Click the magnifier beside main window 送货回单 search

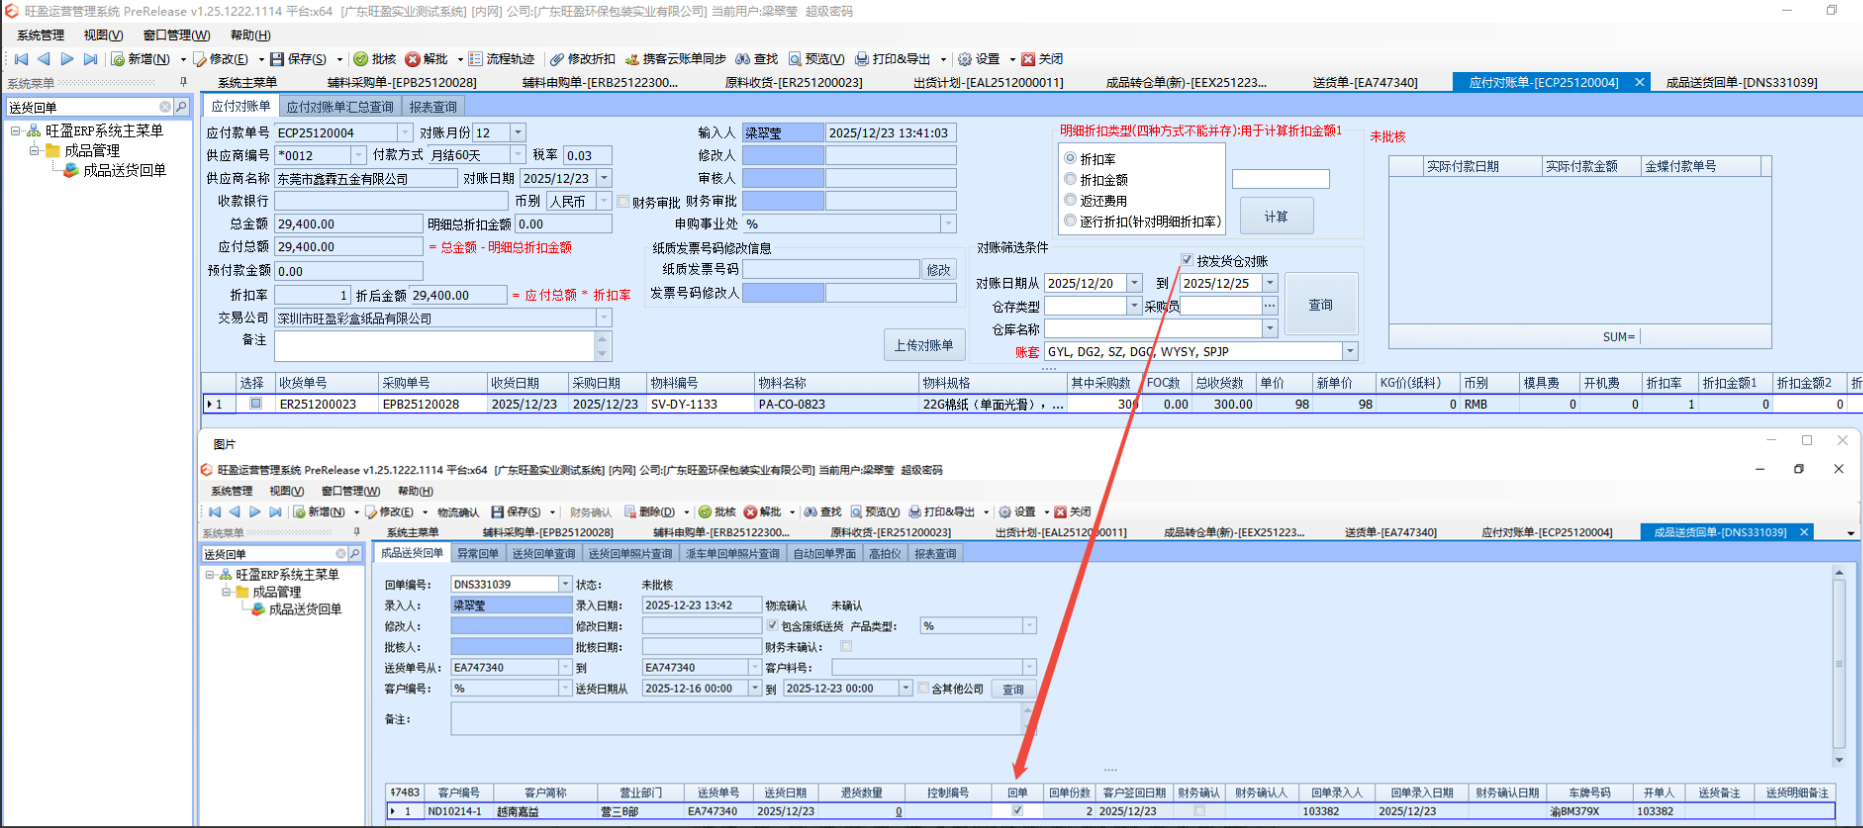pos(181,107)
